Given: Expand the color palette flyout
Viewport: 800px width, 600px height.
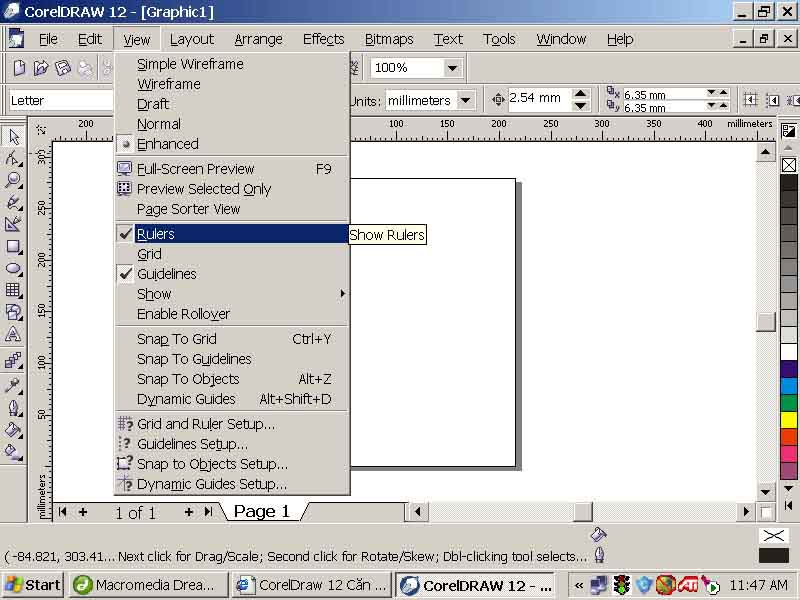Looking at the screenshot, I should click(789, 506).
